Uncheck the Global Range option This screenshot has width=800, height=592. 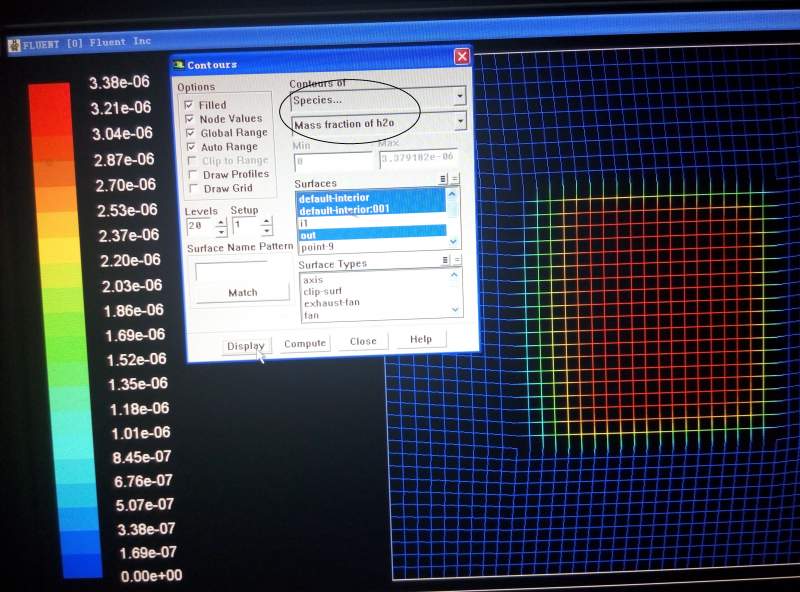tap(190, 133)
